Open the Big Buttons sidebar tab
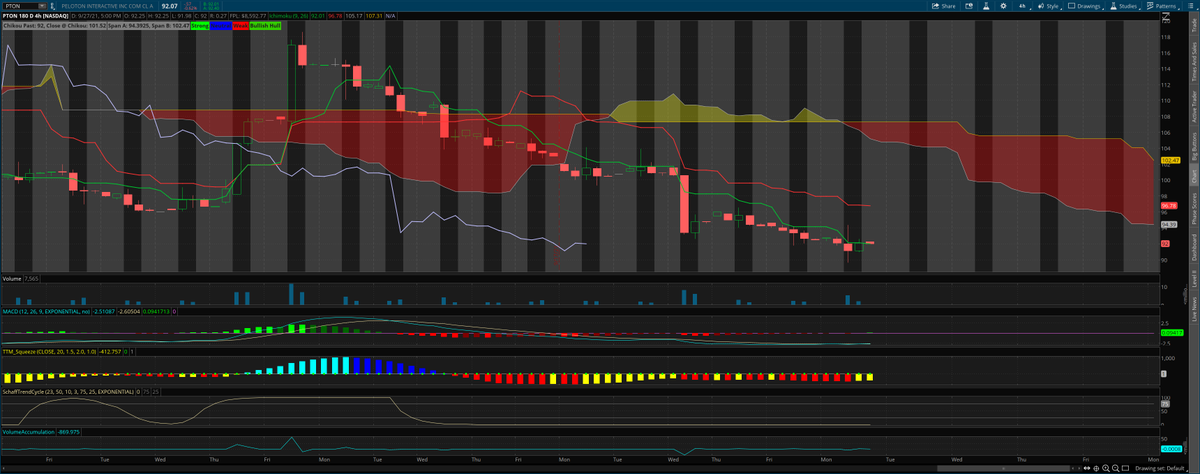 click(x=1193, y=145)
